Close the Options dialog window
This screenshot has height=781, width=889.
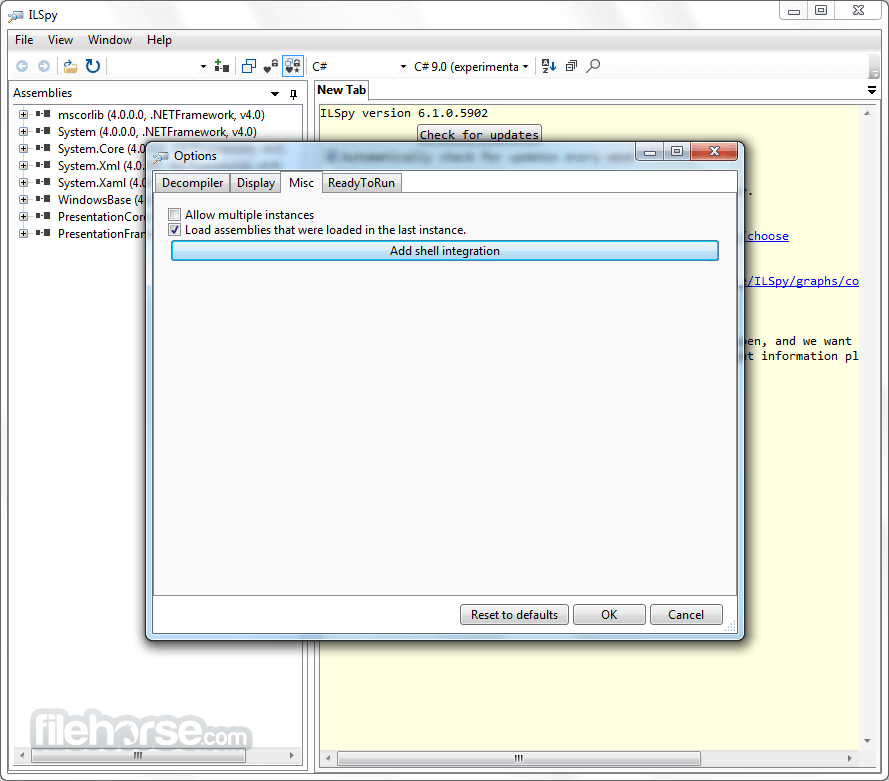714,151
